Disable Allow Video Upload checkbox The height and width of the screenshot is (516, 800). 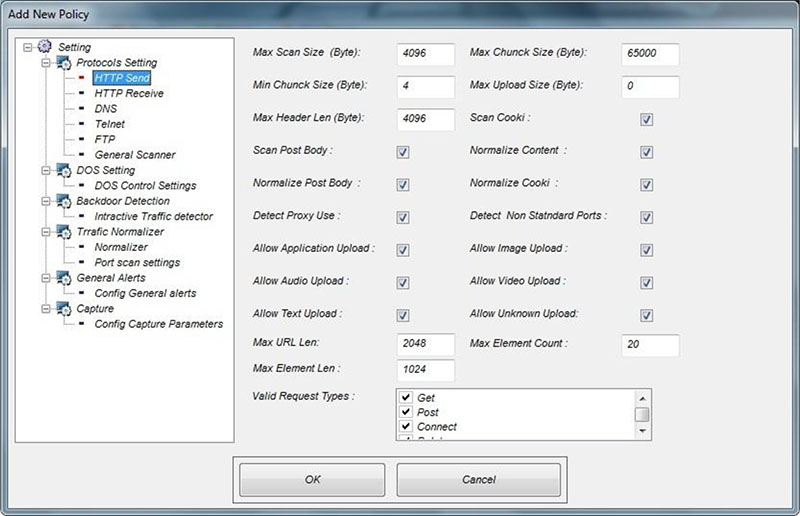[646, 283]
